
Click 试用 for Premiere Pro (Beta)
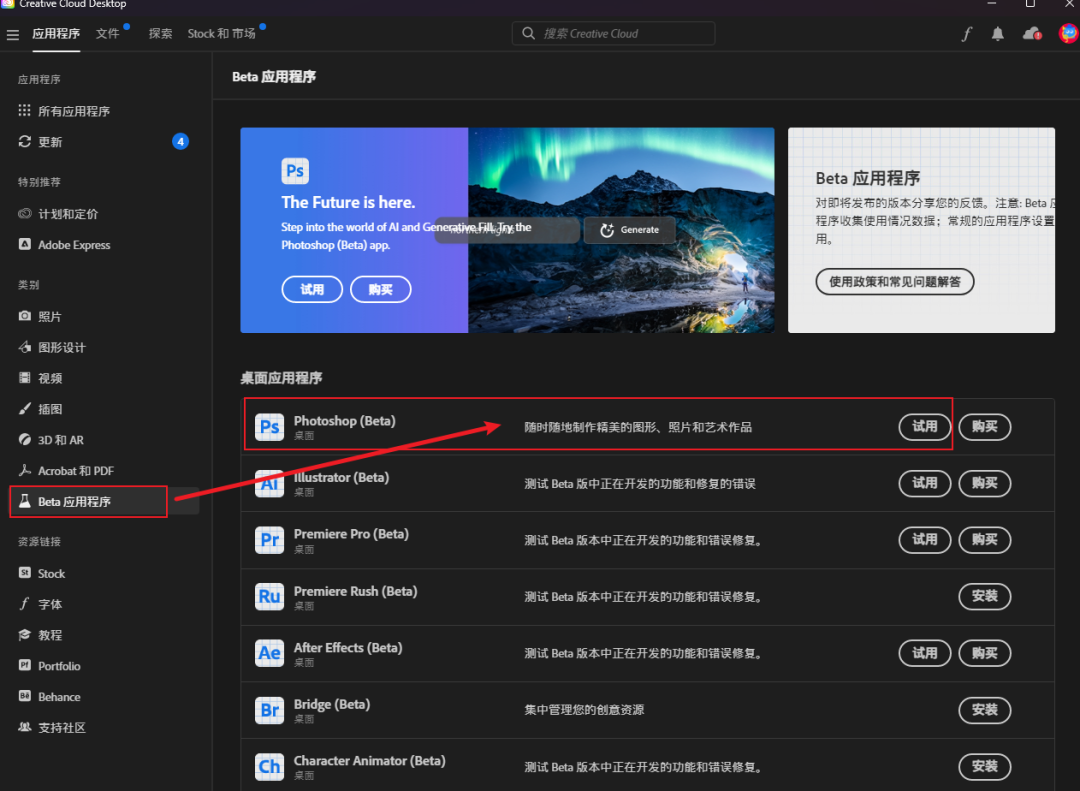pyautogui.click(x=924, y=540)
